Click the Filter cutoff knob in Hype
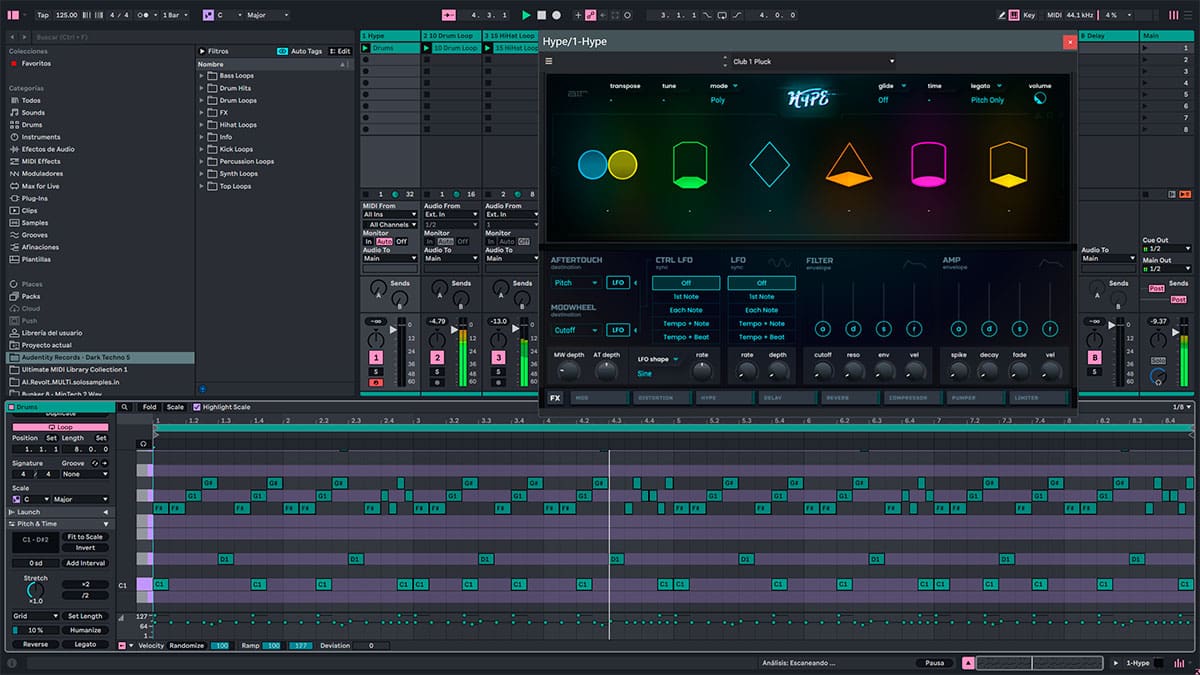Image resolution: width=1200 pixels, height=675 pixels. point(823,371)
